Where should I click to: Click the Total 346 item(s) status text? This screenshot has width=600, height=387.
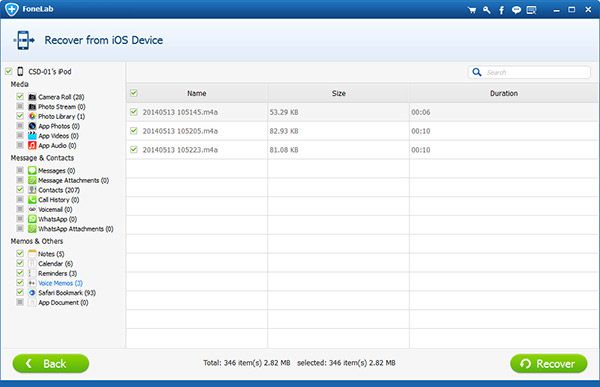coord(247,363)
